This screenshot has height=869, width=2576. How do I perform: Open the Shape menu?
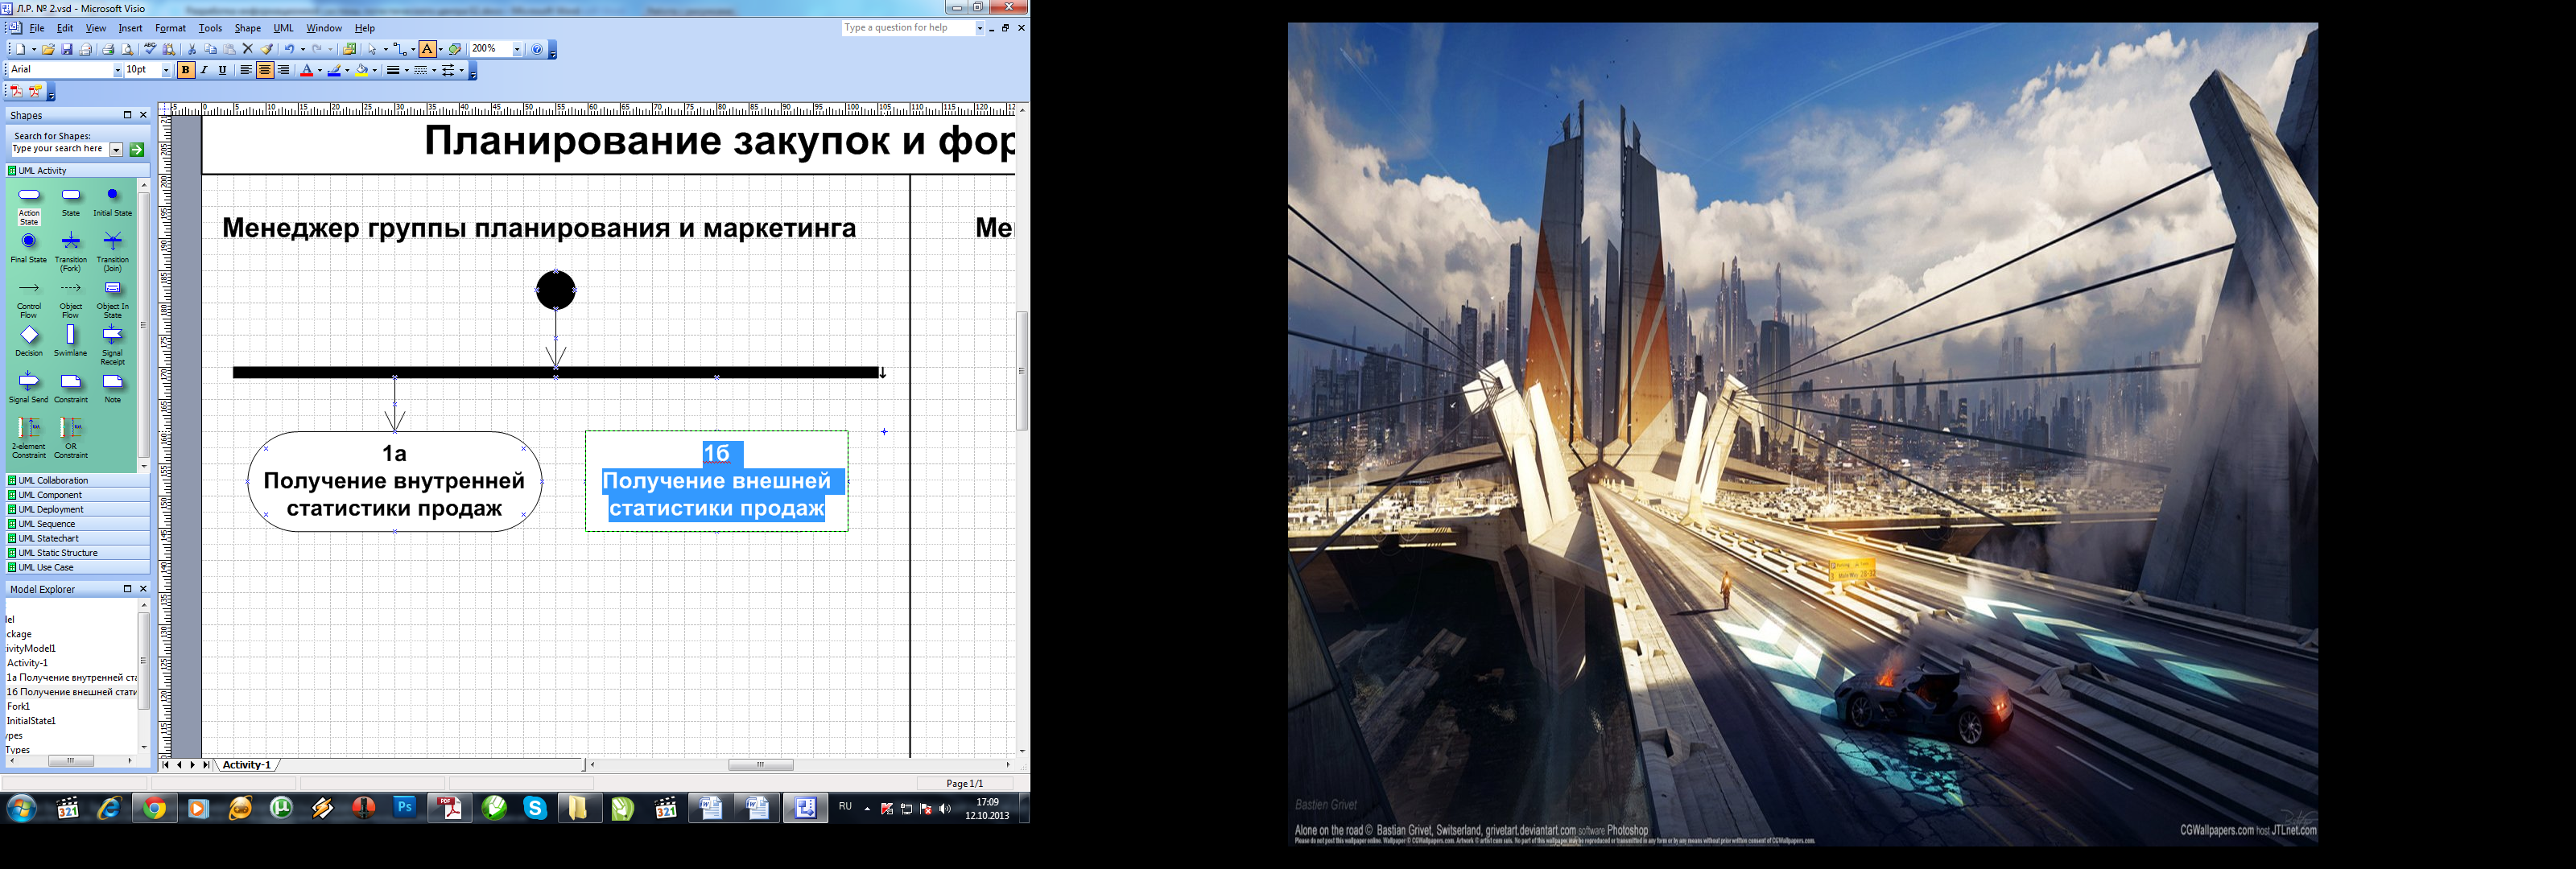[247, 28]
